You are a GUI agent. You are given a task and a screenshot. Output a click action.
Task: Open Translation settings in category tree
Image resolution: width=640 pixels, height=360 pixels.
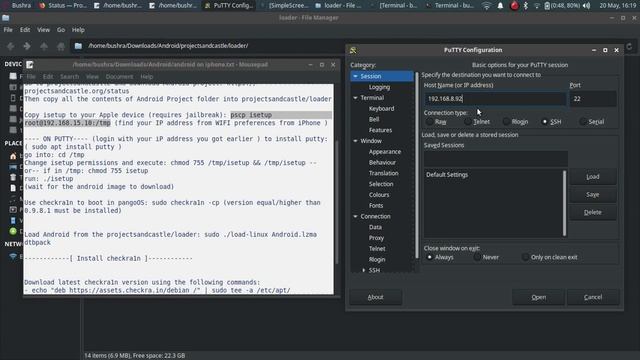tap(383, 173)
